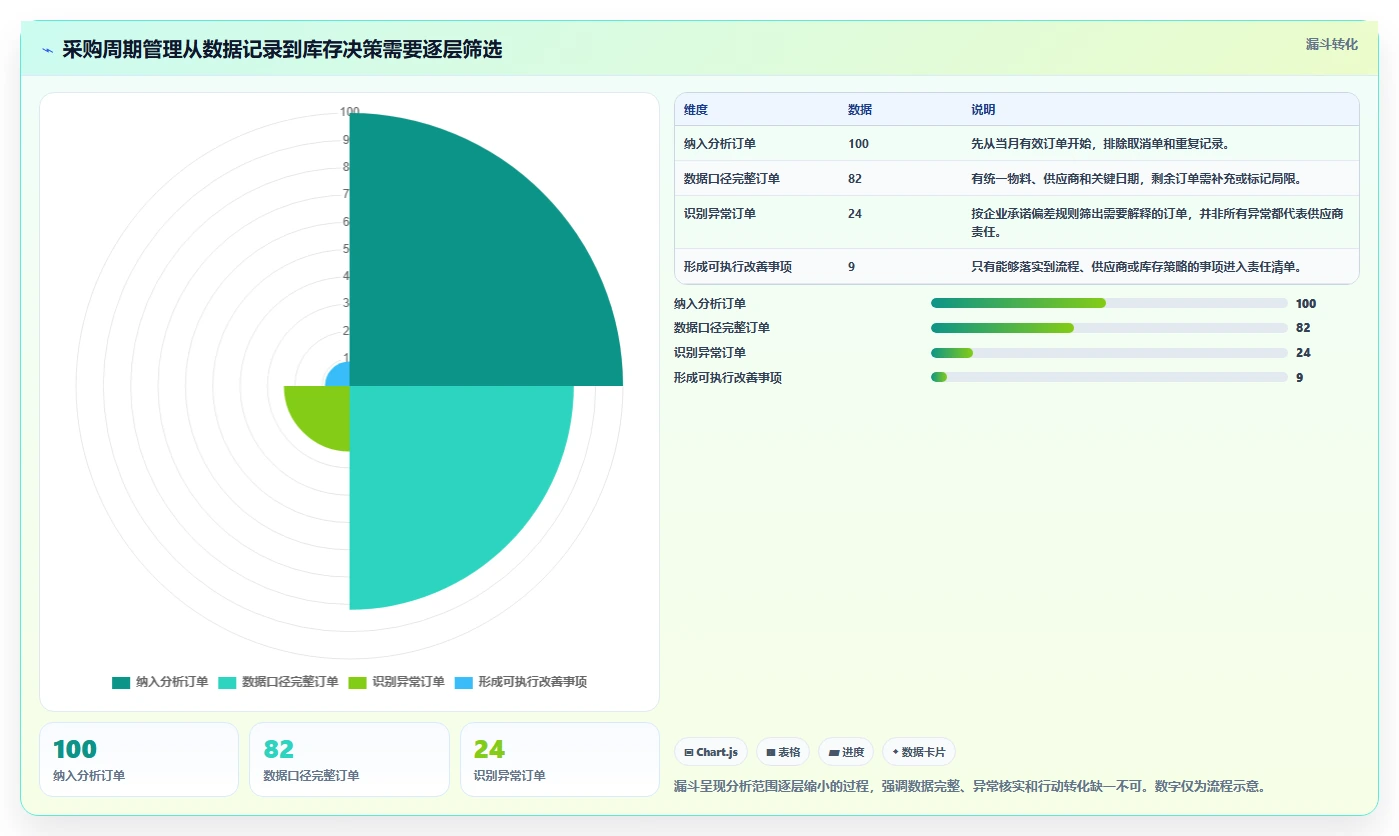Image resolution: width=1399 pixels, height=836 pixels.
Task: Click the footnote starting 漏斗呈现分析范围
Action: click(x=970, y=787)
